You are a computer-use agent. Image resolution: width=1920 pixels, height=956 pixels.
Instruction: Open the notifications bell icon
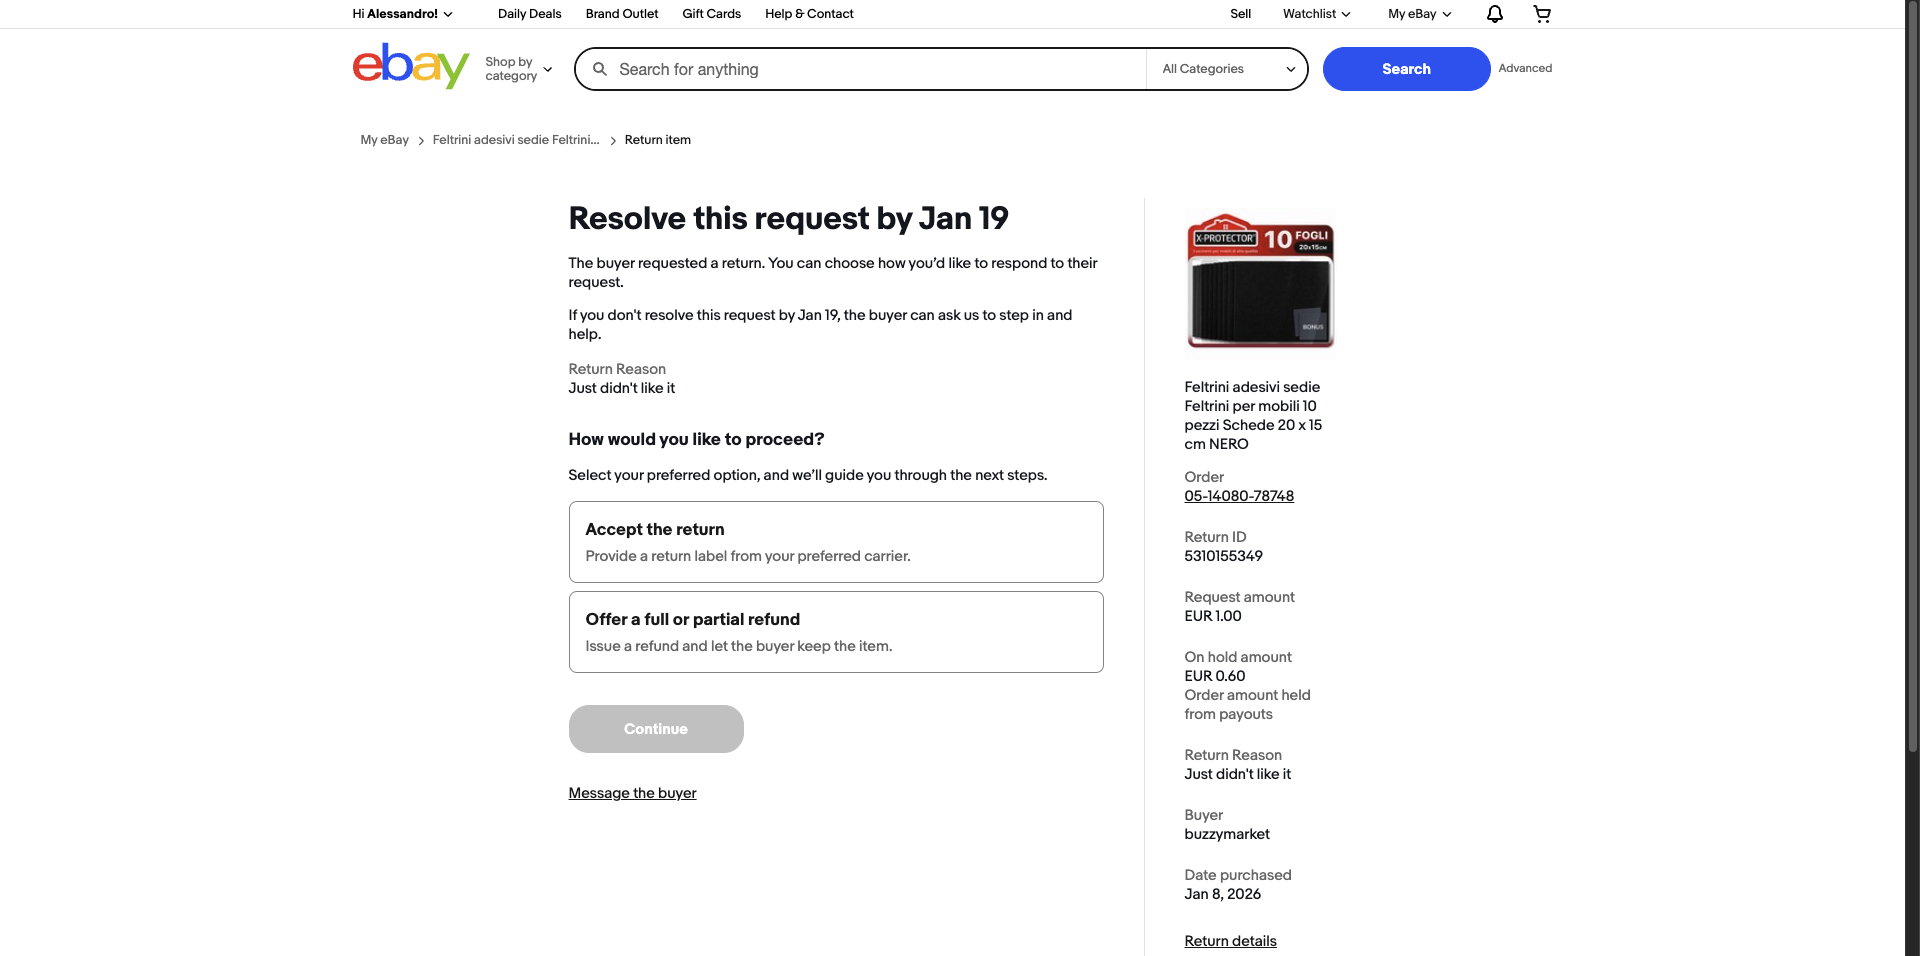[1495, 14]
